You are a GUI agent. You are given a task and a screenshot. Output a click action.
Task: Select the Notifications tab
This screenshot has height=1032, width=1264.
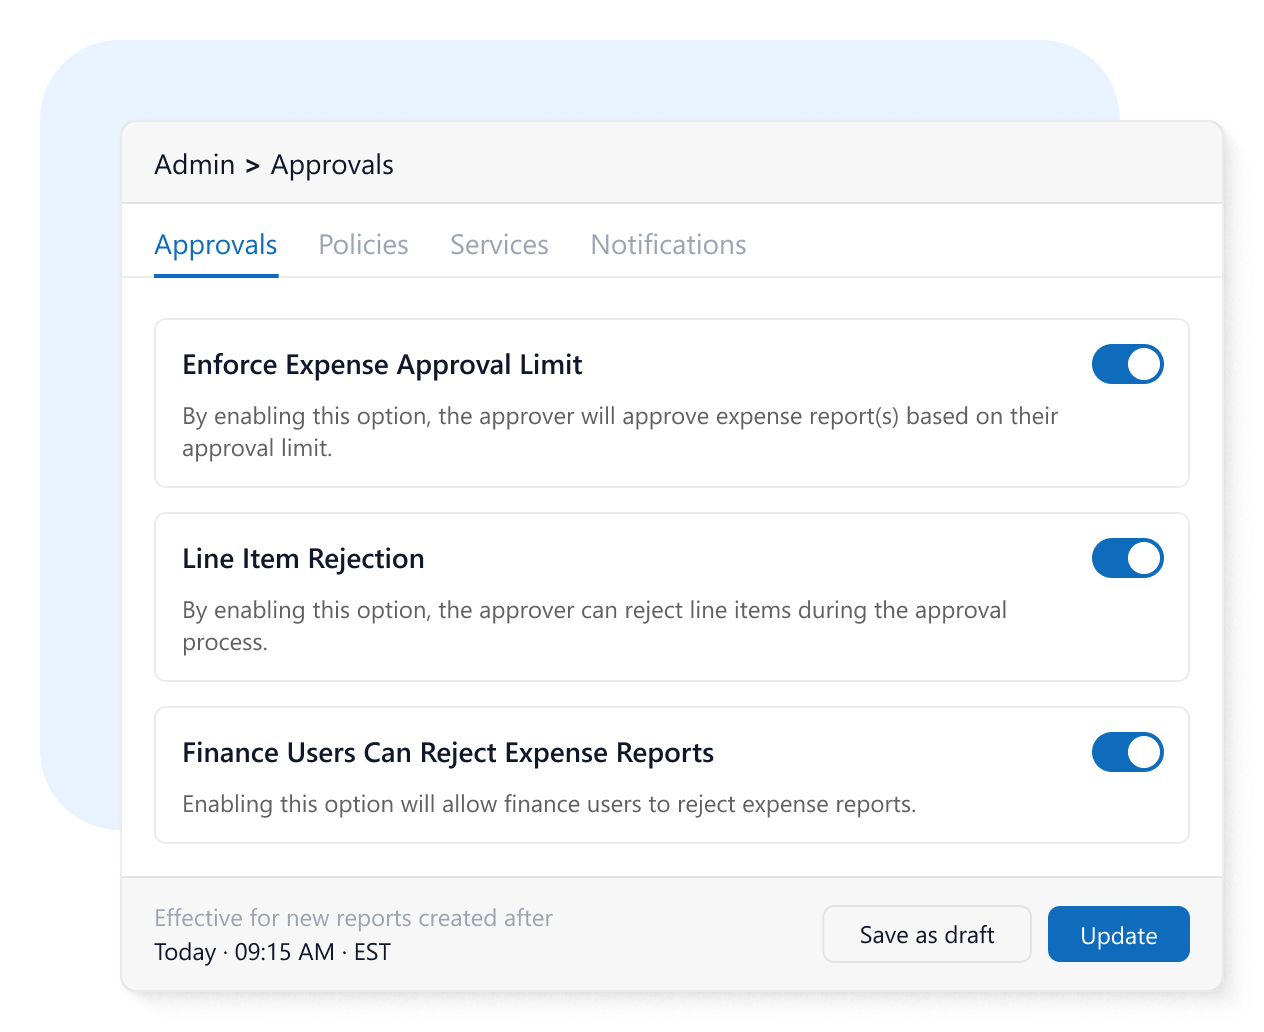pos(668,245)
